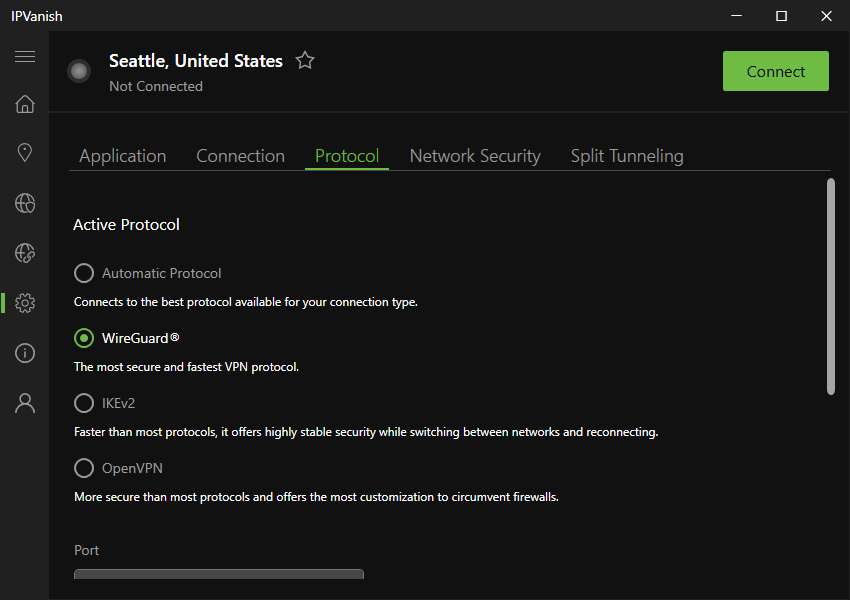Go to the Split Tunneling tab
Image resolution: width=850 pixels, height=600 pixels.
click(x=627, y=156)
